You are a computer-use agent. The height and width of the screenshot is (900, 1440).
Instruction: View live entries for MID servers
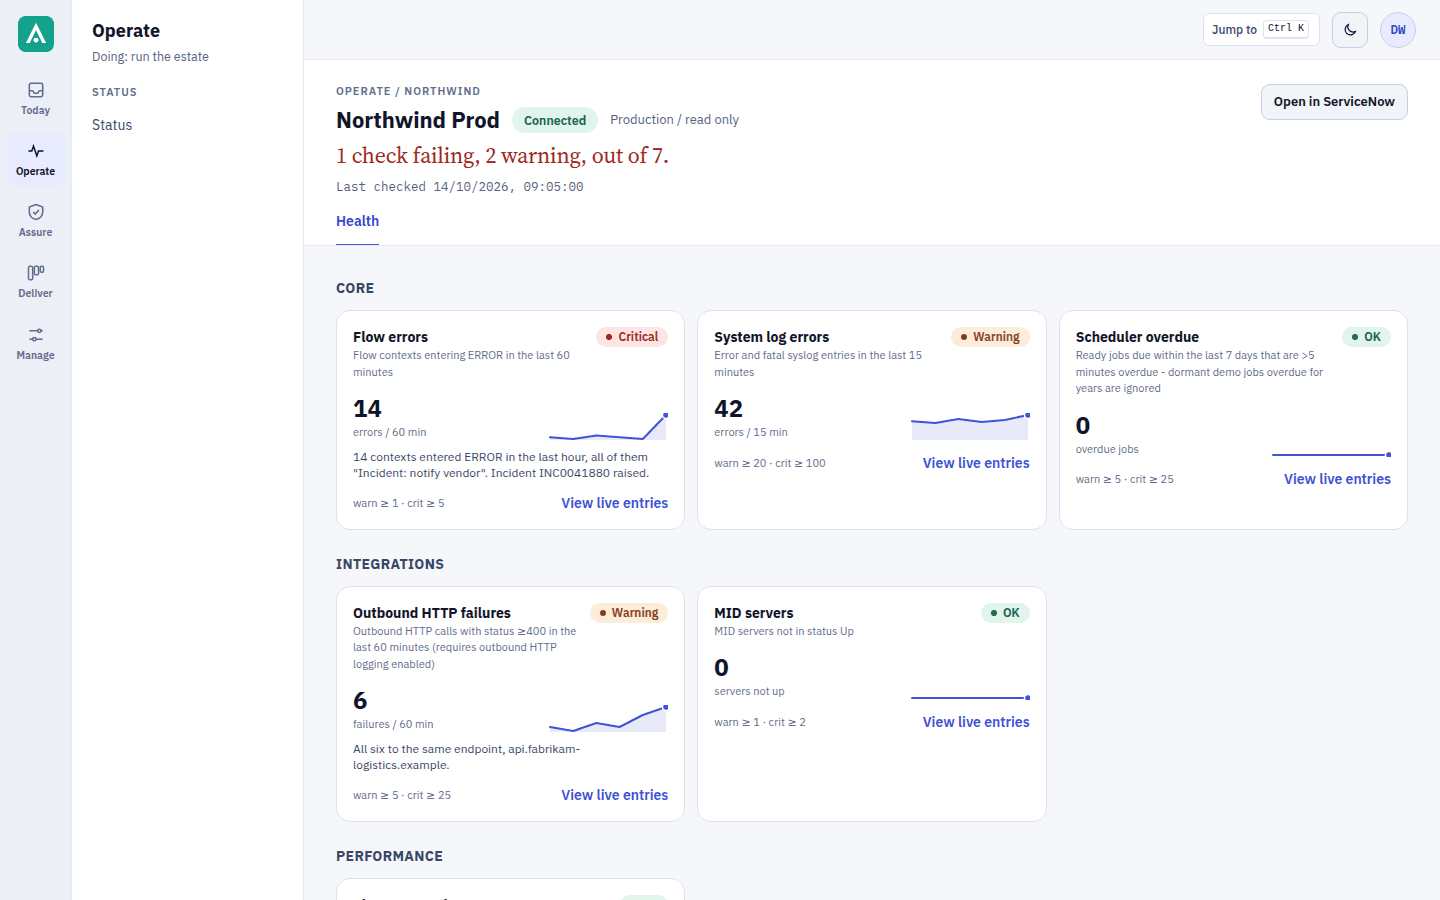[x=976, y=722]
